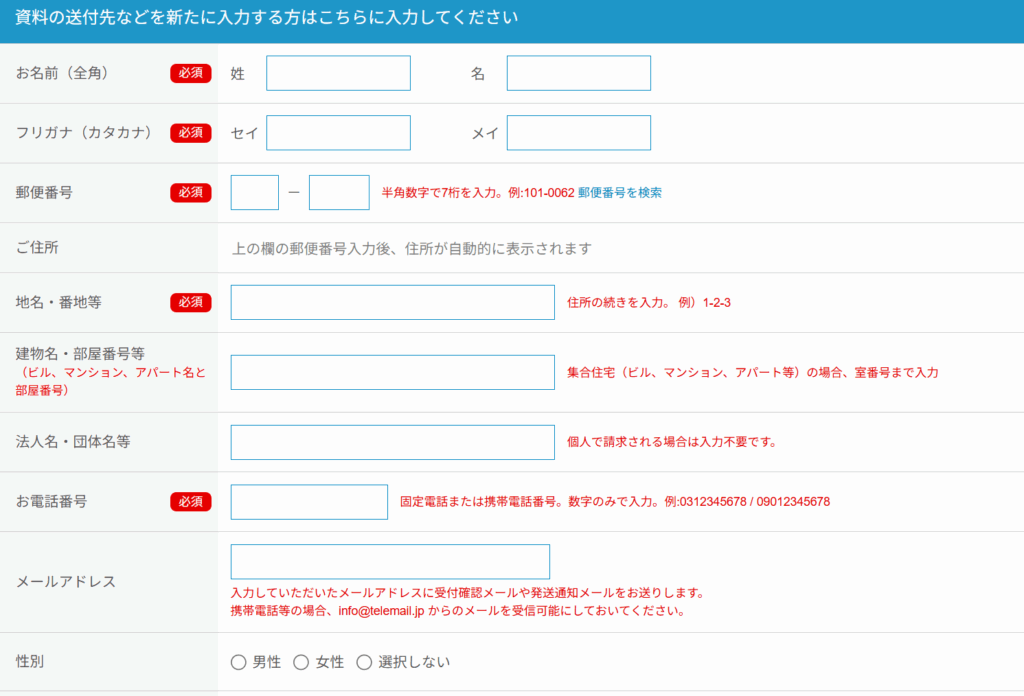Screen dimensions: 1024x696
Task: Select the 男性 gender radio button
Action: (238, 661)
